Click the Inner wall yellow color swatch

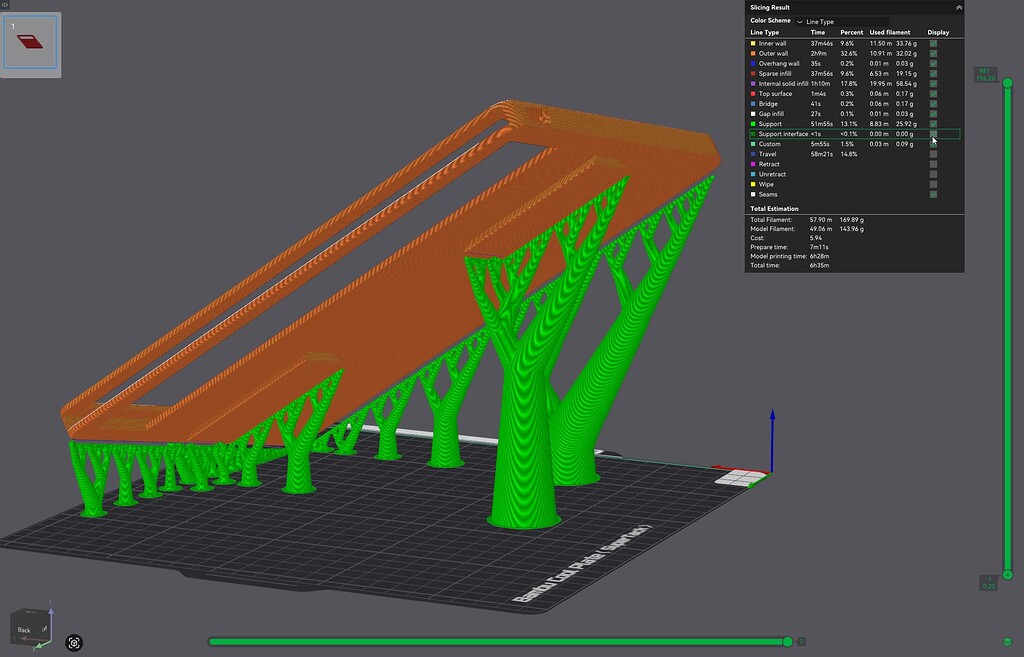[753, 44]
